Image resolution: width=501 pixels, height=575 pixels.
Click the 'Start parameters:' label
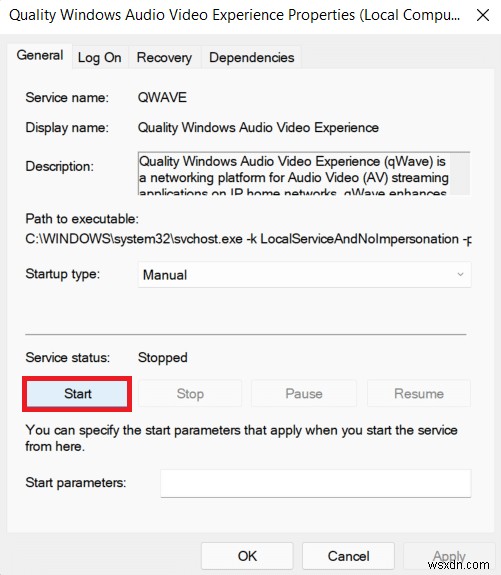point(76,483)
